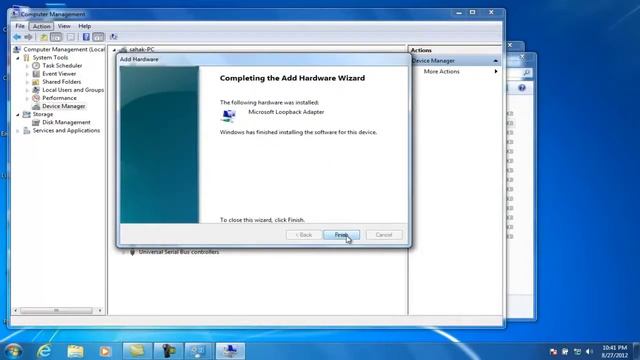Launch Internet Explorer from the taskbar
The image size is (640, 360).
[44, 351]
